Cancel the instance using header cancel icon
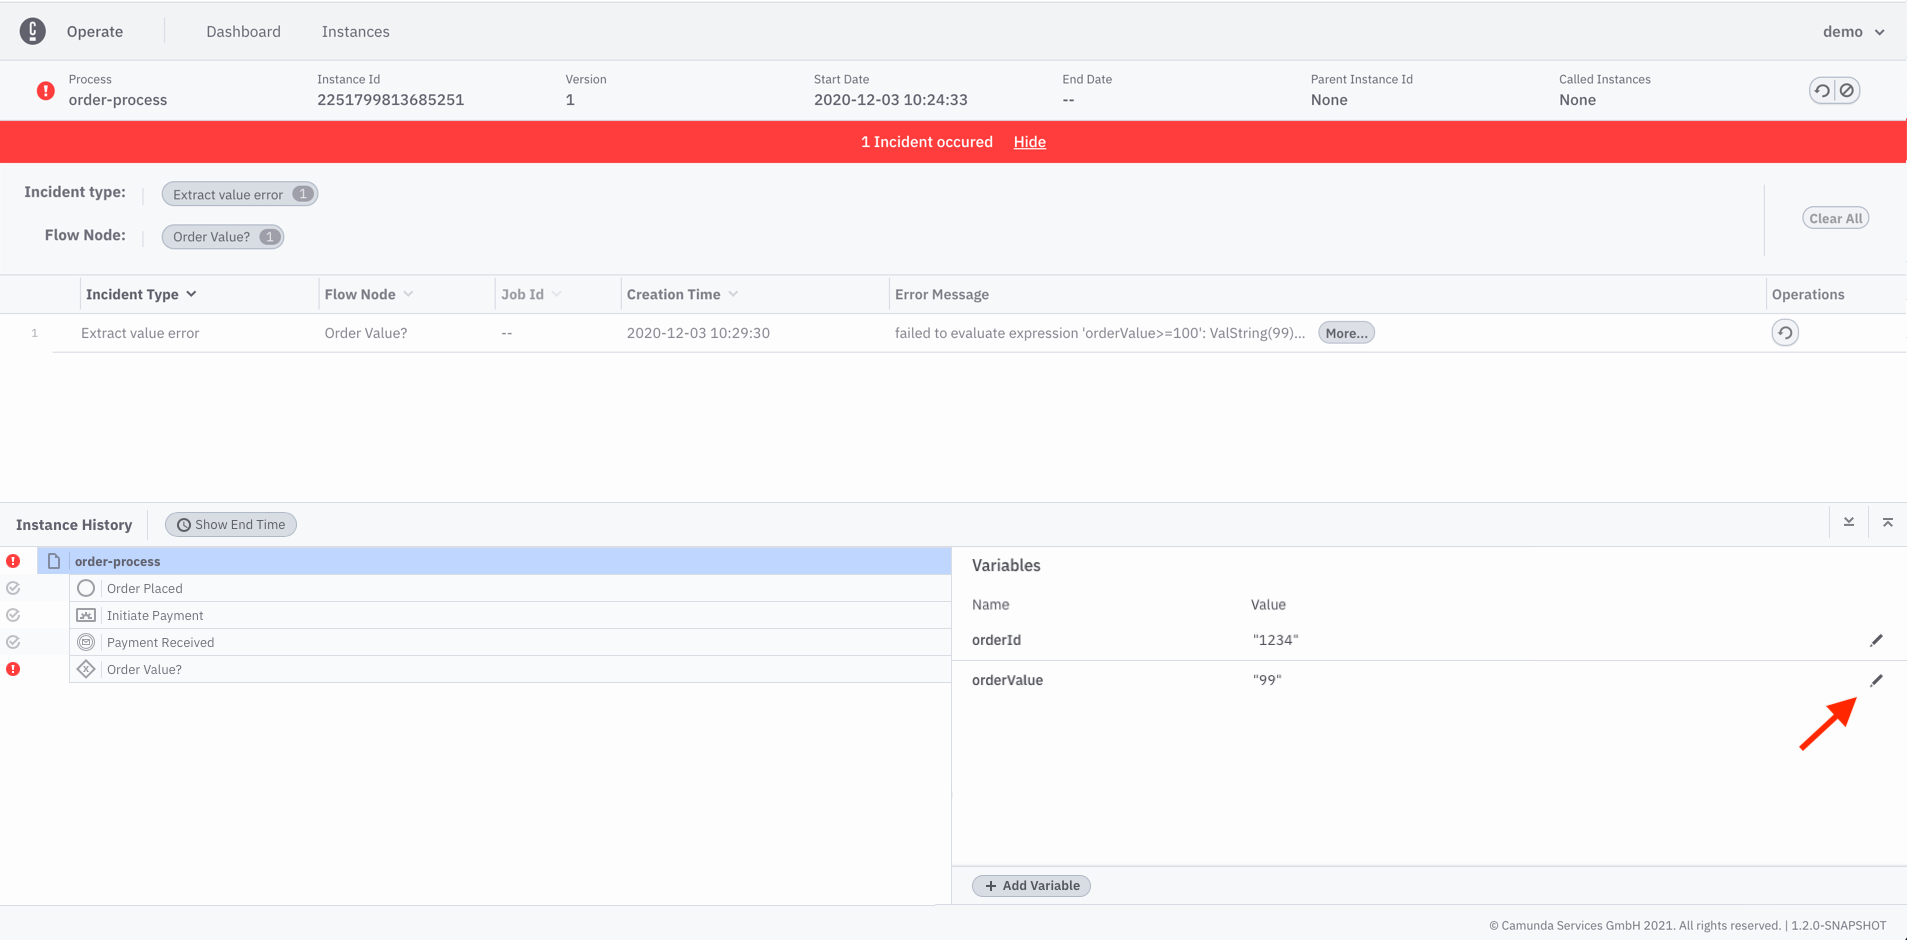Screen dimensions: 1907x940 pyautogui.click(x=1847, y=91)
